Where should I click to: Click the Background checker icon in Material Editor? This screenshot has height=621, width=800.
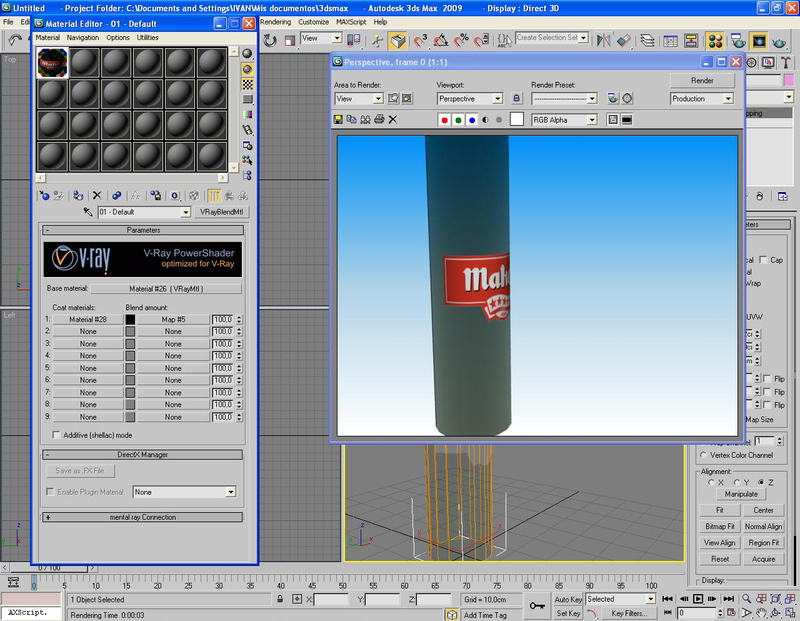click(x=247, y=84)
